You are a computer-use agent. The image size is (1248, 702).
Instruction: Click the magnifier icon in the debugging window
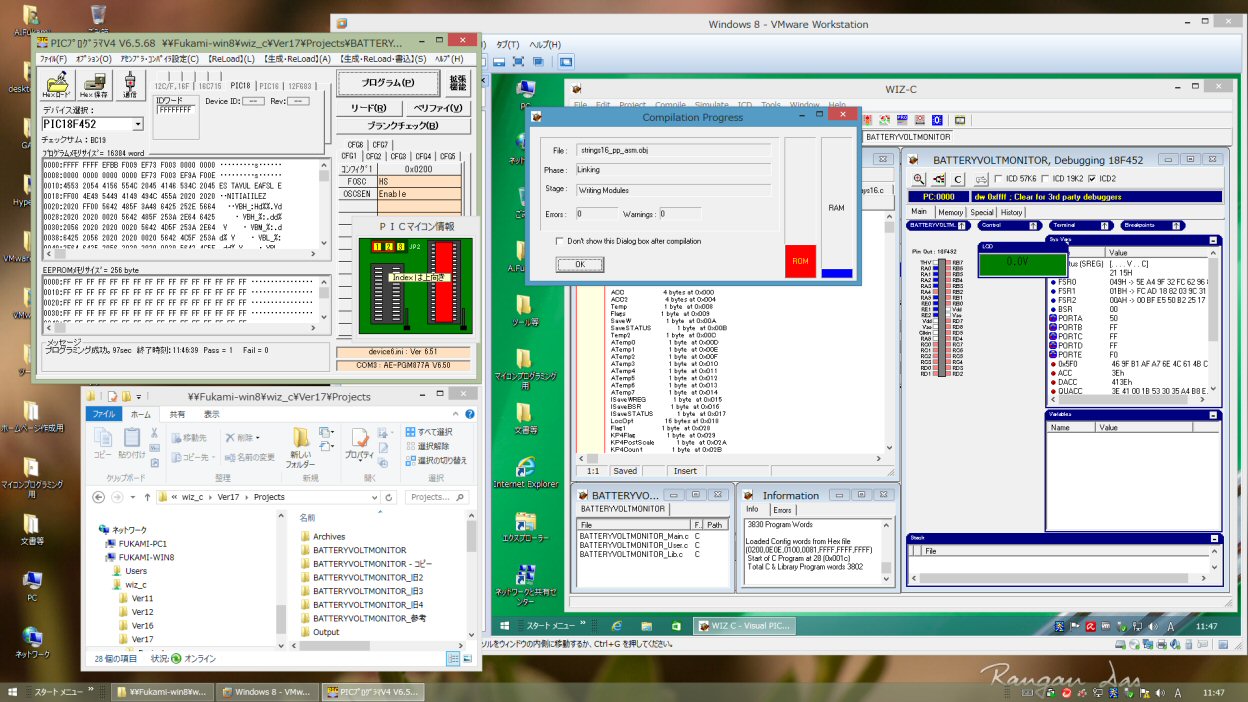919,179
